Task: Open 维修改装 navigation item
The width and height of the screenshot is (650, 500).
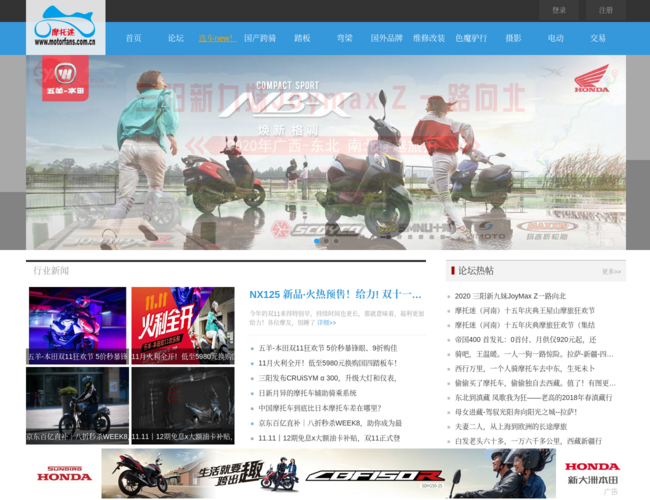Action: (429, 38)
